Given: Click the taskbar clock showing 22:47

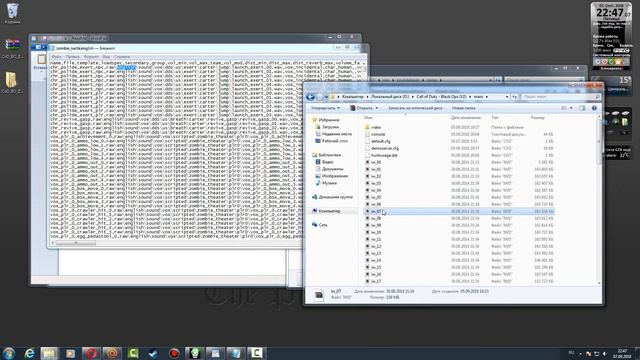Looking at the screenshot, I should [622, 353].
